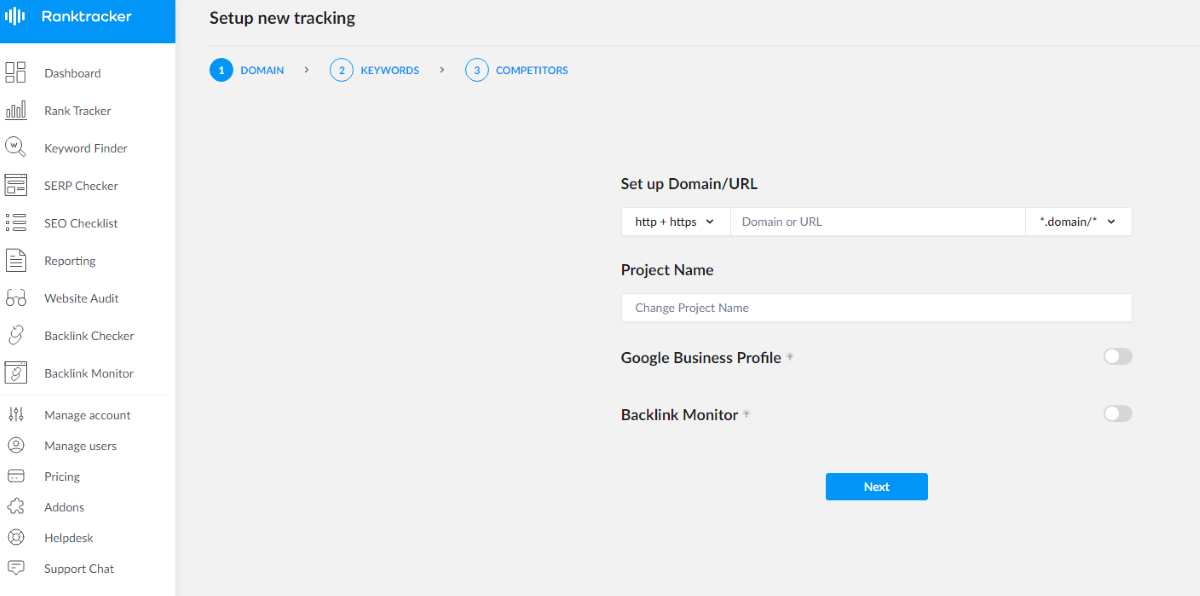
Task: Focus the Change Project Name field
Action: point(877,308)
